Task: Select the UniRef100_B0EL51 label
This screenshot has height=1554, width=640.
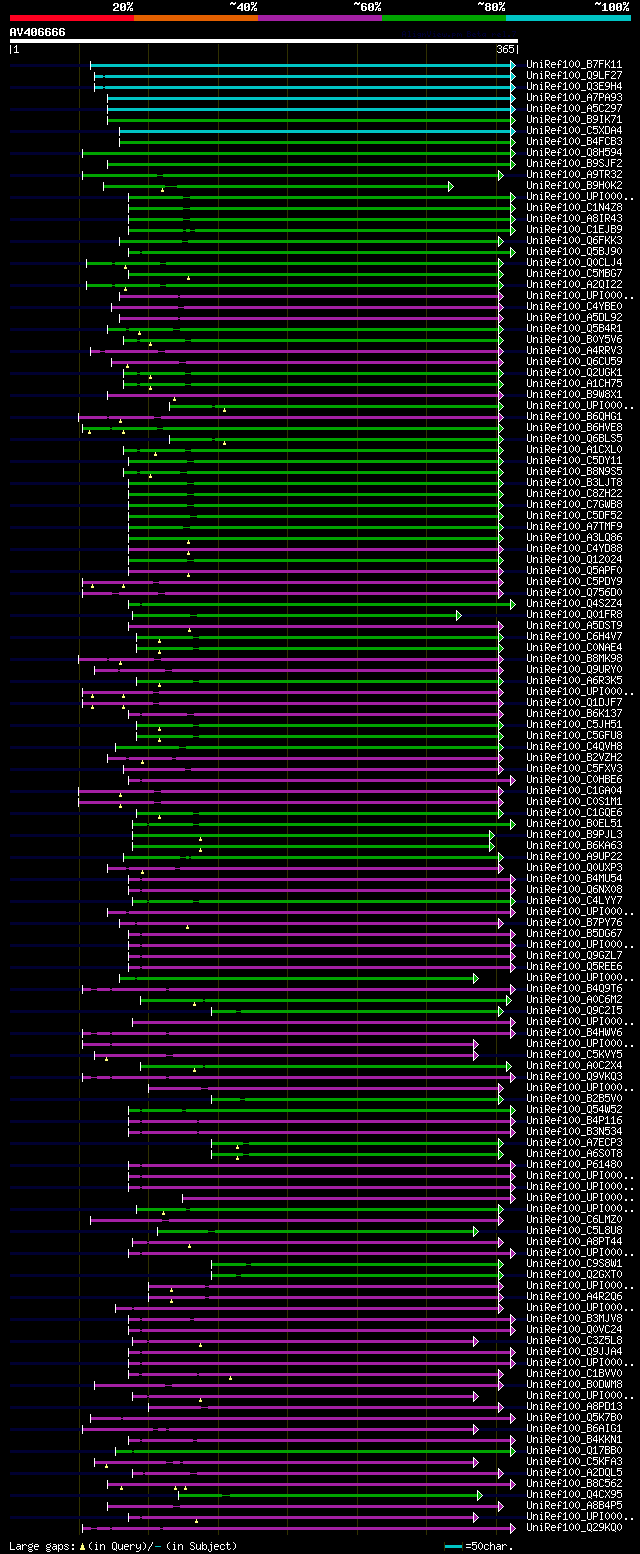Action: pos(574,823)
